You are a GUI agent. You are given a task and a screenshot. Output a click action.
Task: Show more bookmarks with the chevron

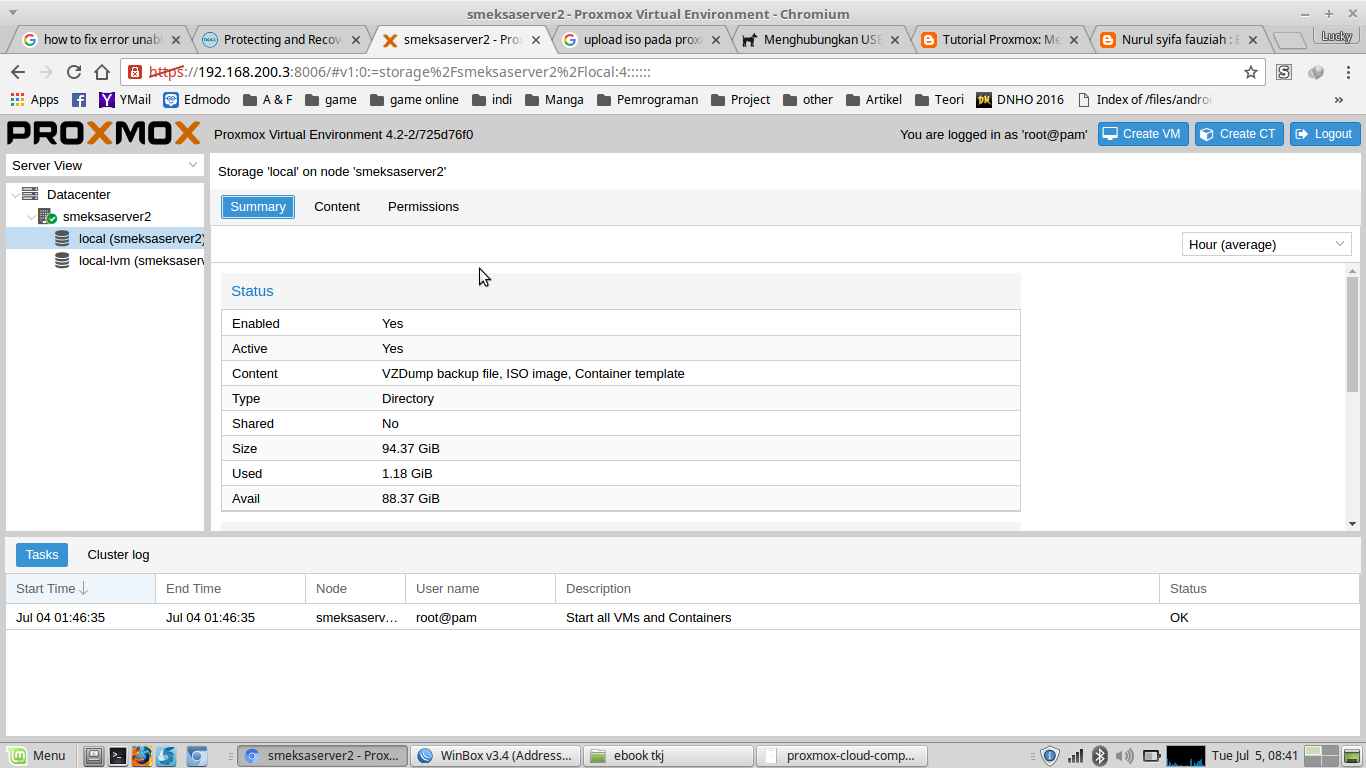click(x=1339, y=99)
